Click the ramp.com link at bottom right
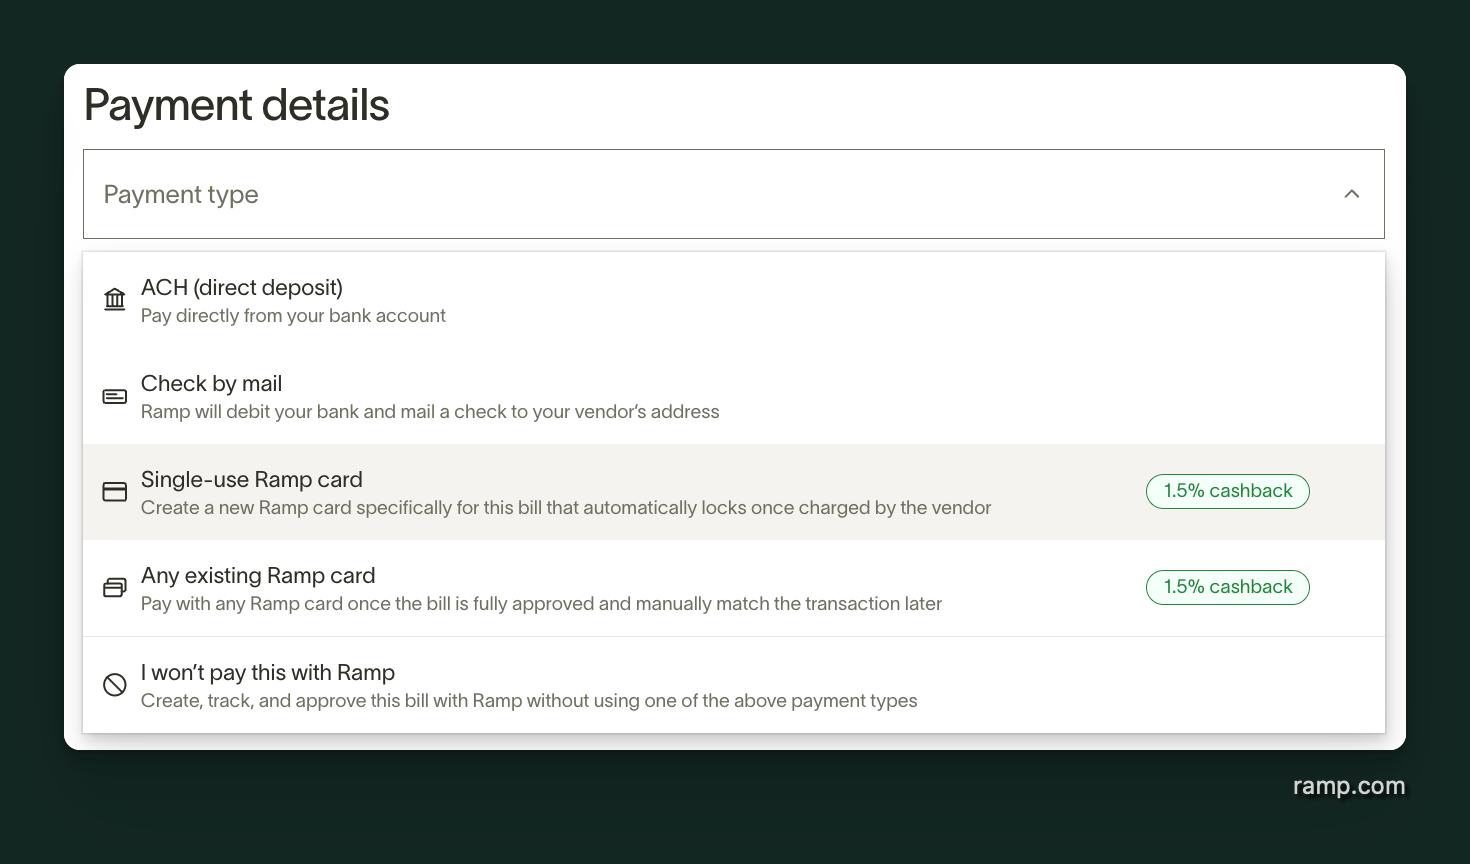Screen dimensions: 1470x864 [1348, 787]
